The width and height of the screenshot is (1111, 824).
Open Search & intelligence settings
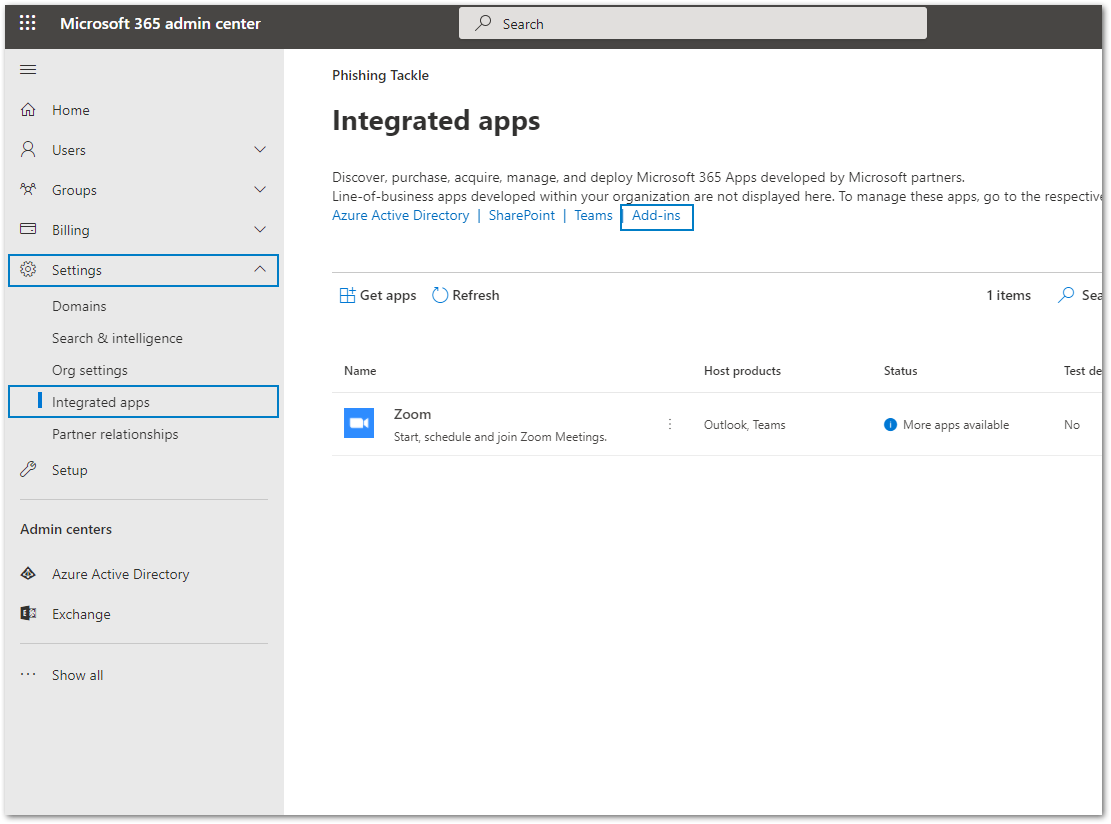click(117, 338)
